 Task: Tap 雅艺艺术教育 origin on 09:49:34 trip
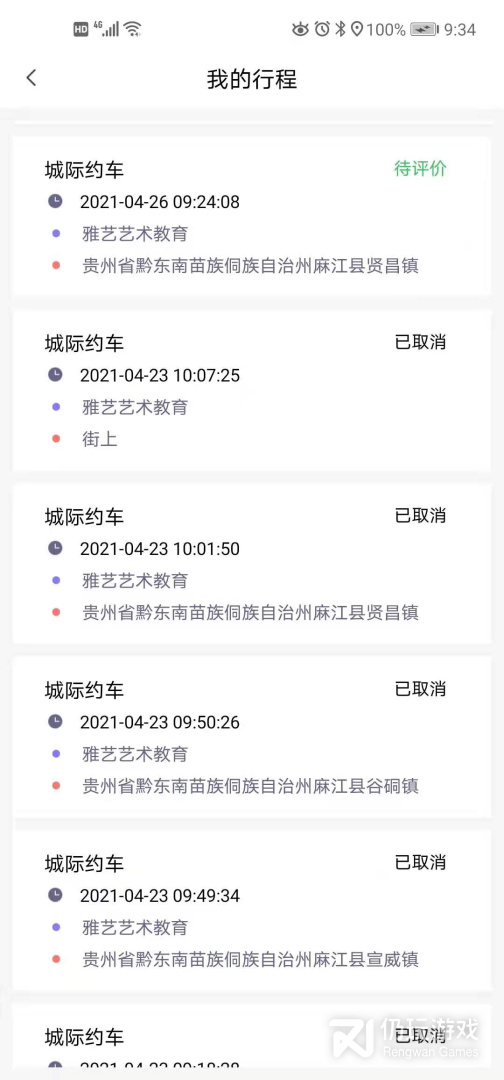click(x=135, y=927)
